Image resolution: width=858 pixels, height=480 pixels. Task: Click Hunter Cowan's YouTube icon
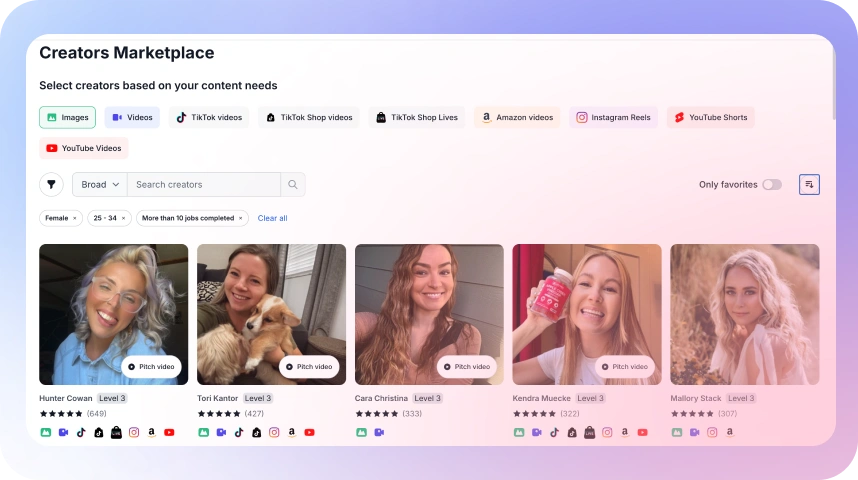coord(169,433)
